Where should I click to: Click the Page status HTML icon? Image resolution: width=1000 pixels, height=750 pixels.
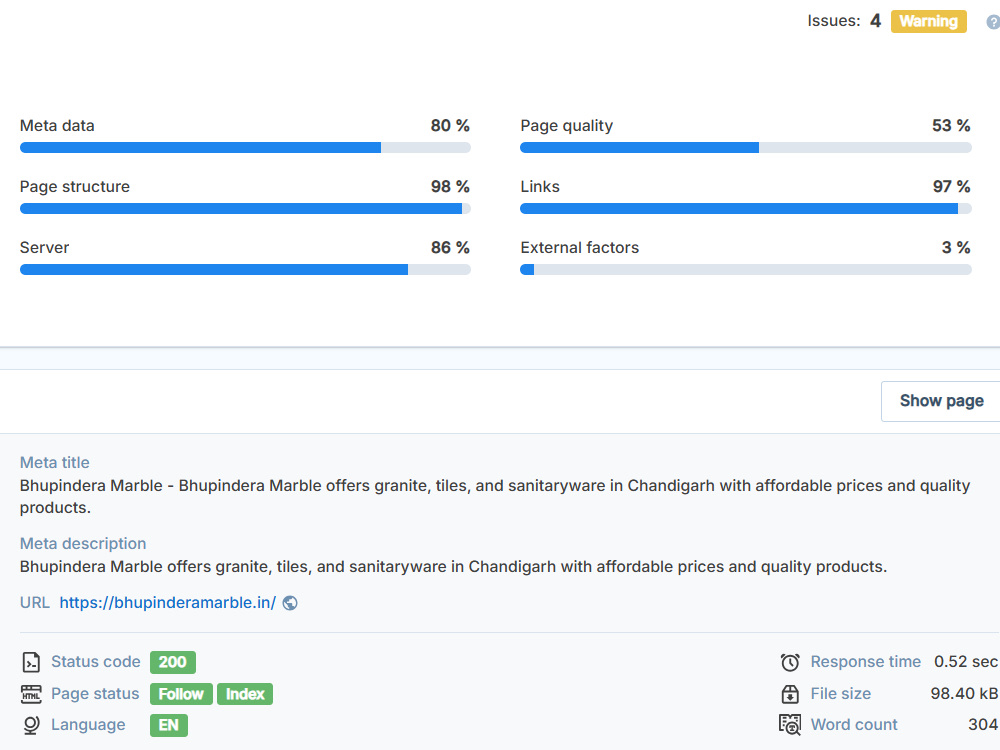click(x=31, y=694)
